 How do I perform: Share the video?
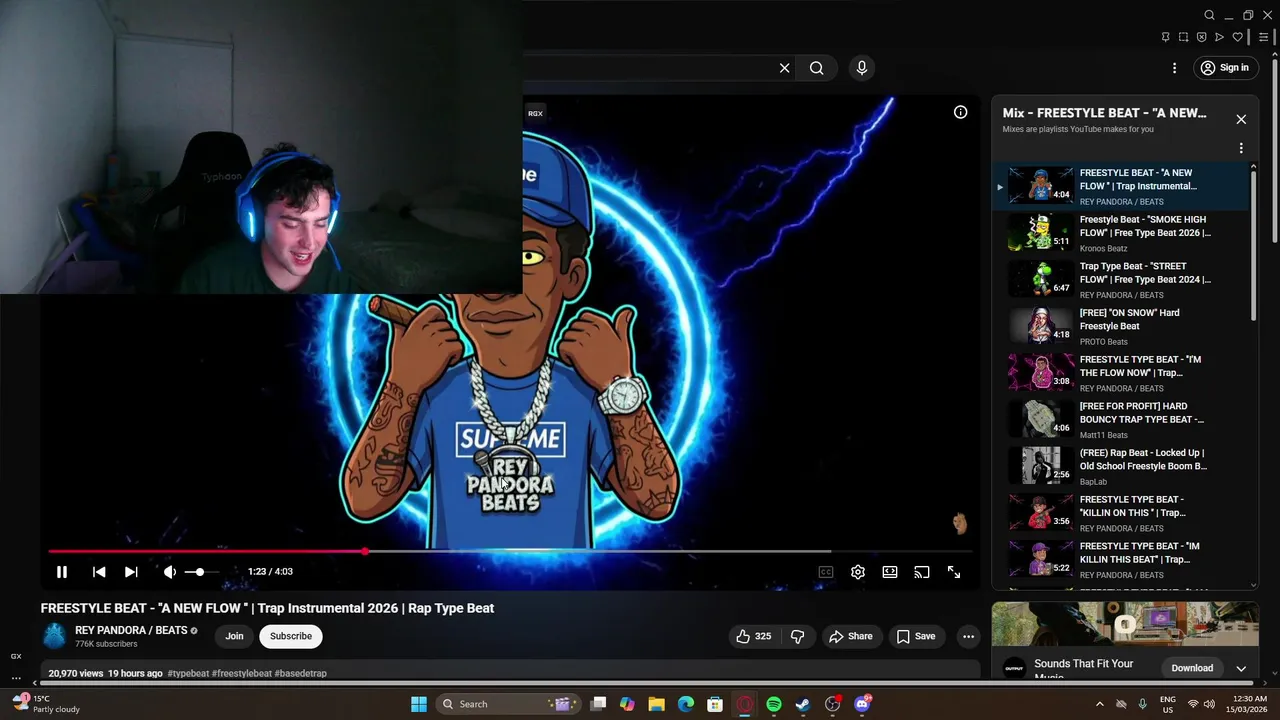point(850,636)
